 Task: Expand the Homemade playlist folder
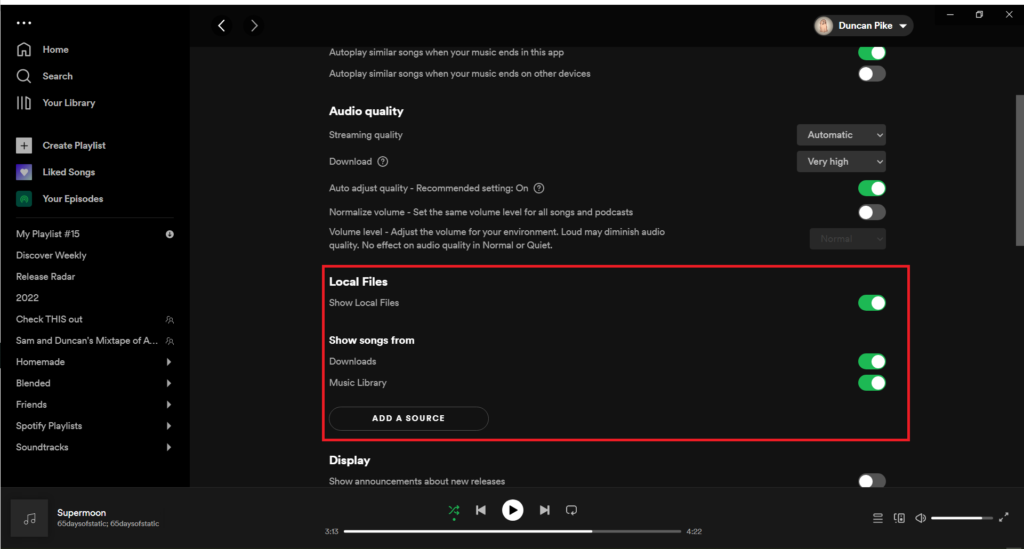pyautogui.click(x=168, y=362)
